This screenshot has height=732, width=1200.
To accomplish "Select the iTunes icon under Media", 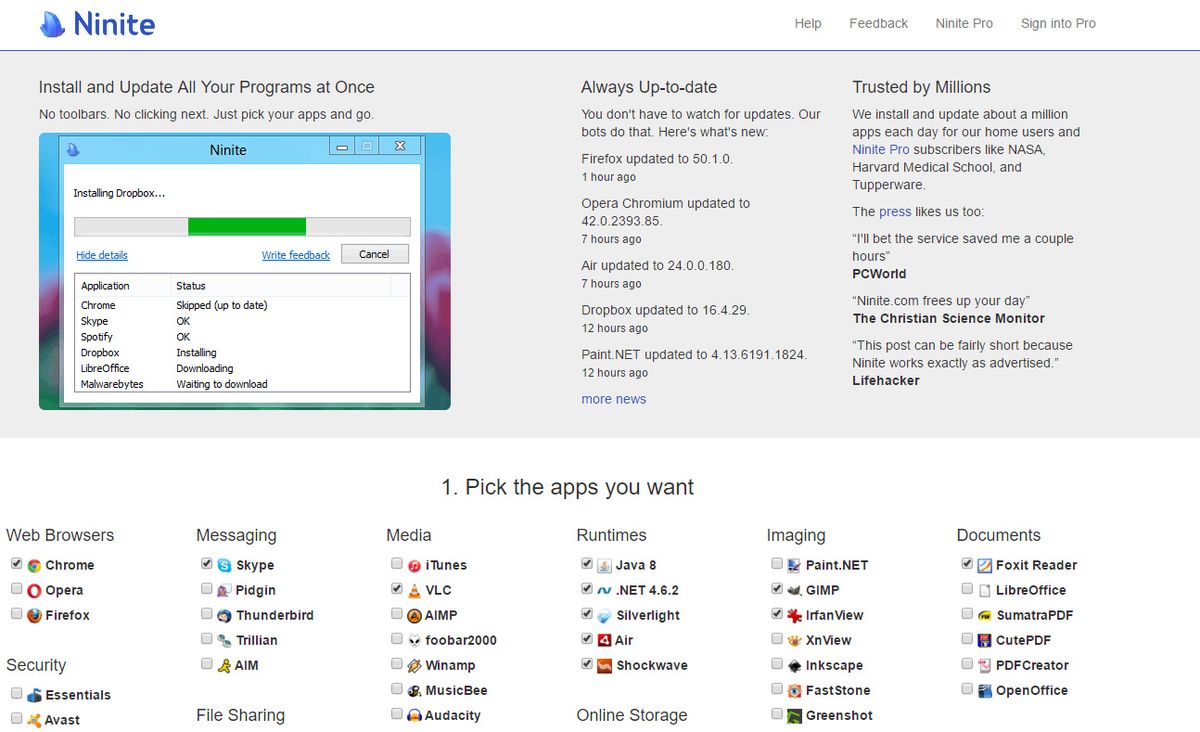I will (x=415, y=564).
